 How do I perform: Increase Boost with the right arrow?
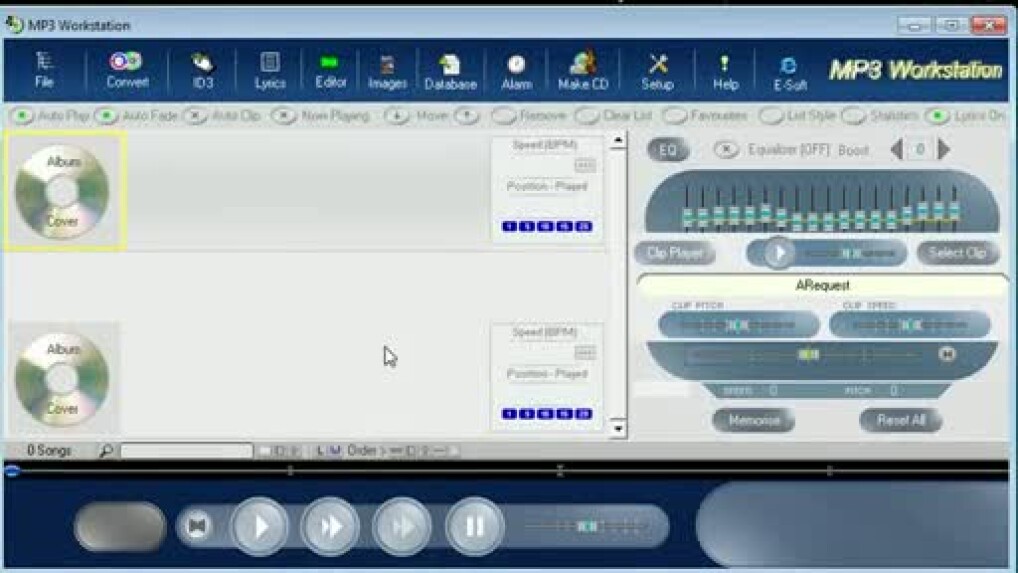tap(944, 150)
